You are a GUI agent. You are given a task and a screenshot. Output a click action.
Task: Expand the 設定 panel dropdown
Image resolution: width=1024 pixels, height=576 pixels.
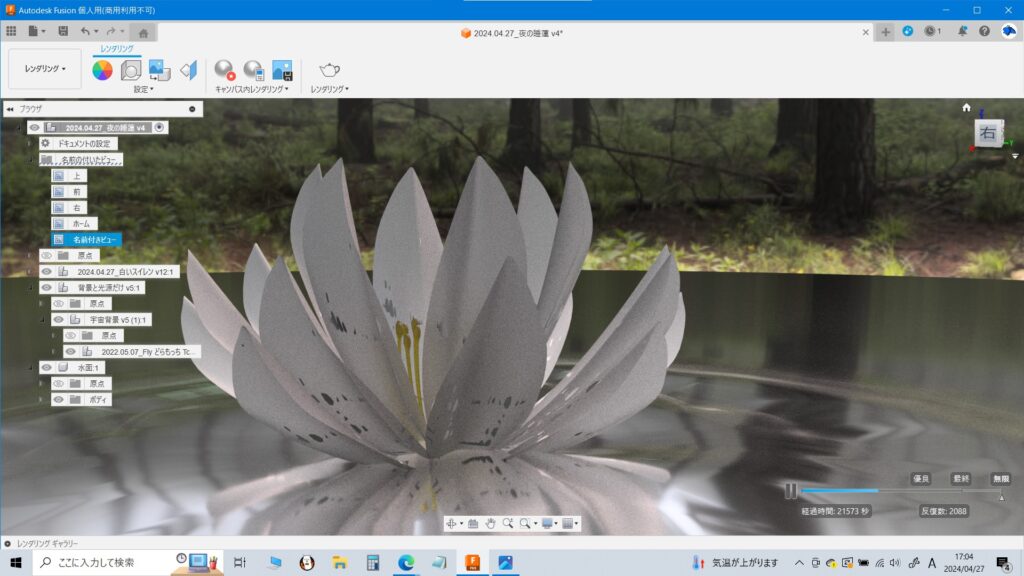coord(144,89)
